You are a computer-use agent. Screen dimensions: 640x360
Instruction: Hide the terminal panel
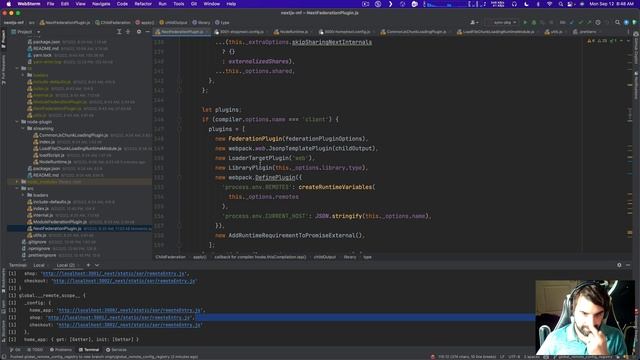click(628, 265)
